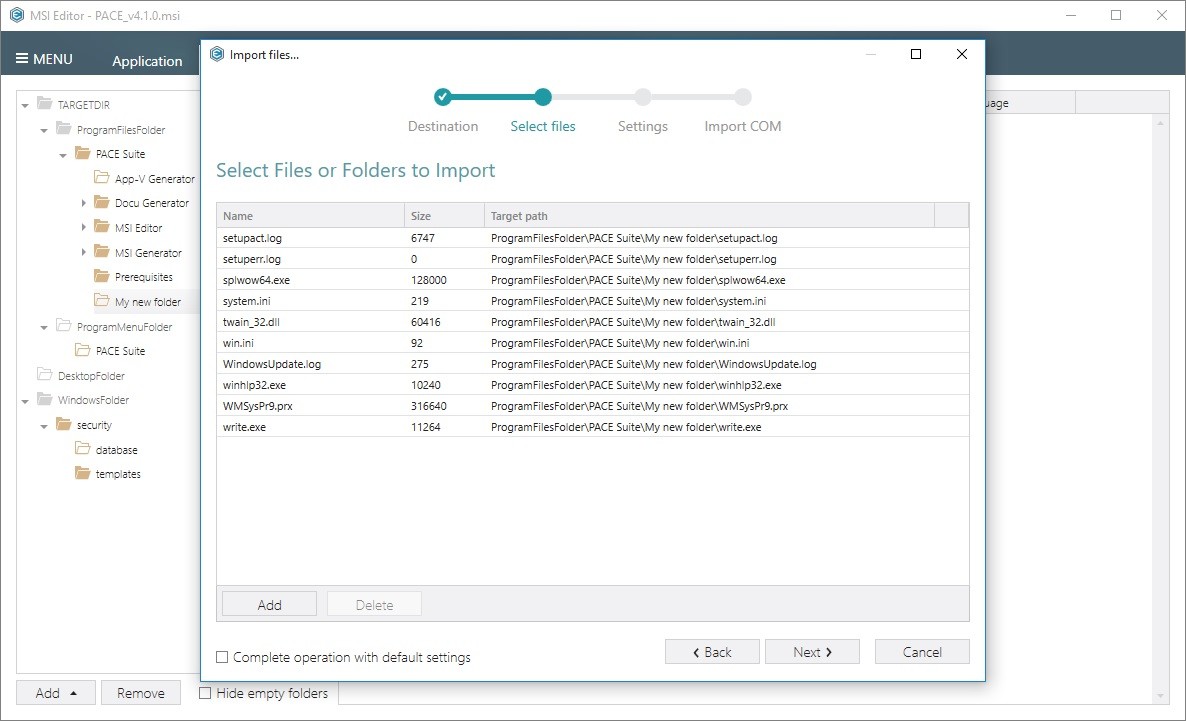Viewport: 1186px width, 721px height.
Task: Select the WMSysPr9.prx row
Action: click(592, 406)
